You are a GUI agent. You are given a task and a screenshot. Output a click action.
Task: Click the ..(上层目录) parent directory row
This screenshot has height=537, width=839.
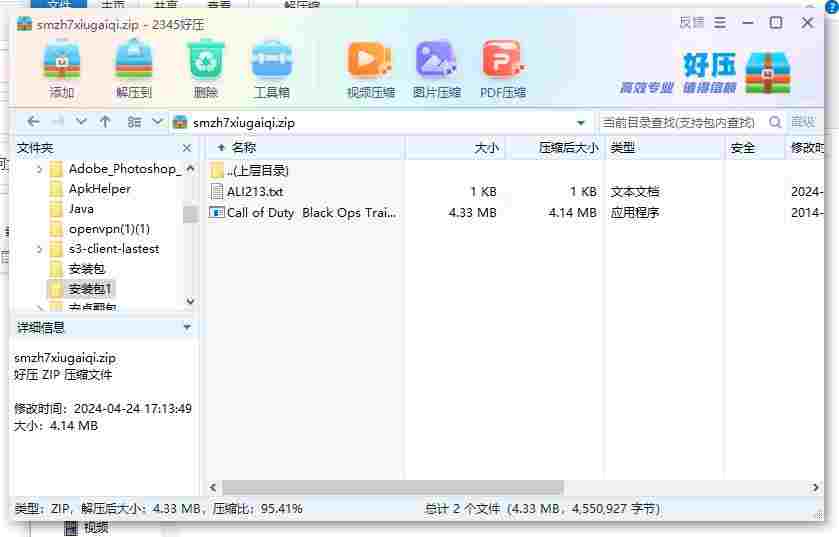(x=257, y=171)
